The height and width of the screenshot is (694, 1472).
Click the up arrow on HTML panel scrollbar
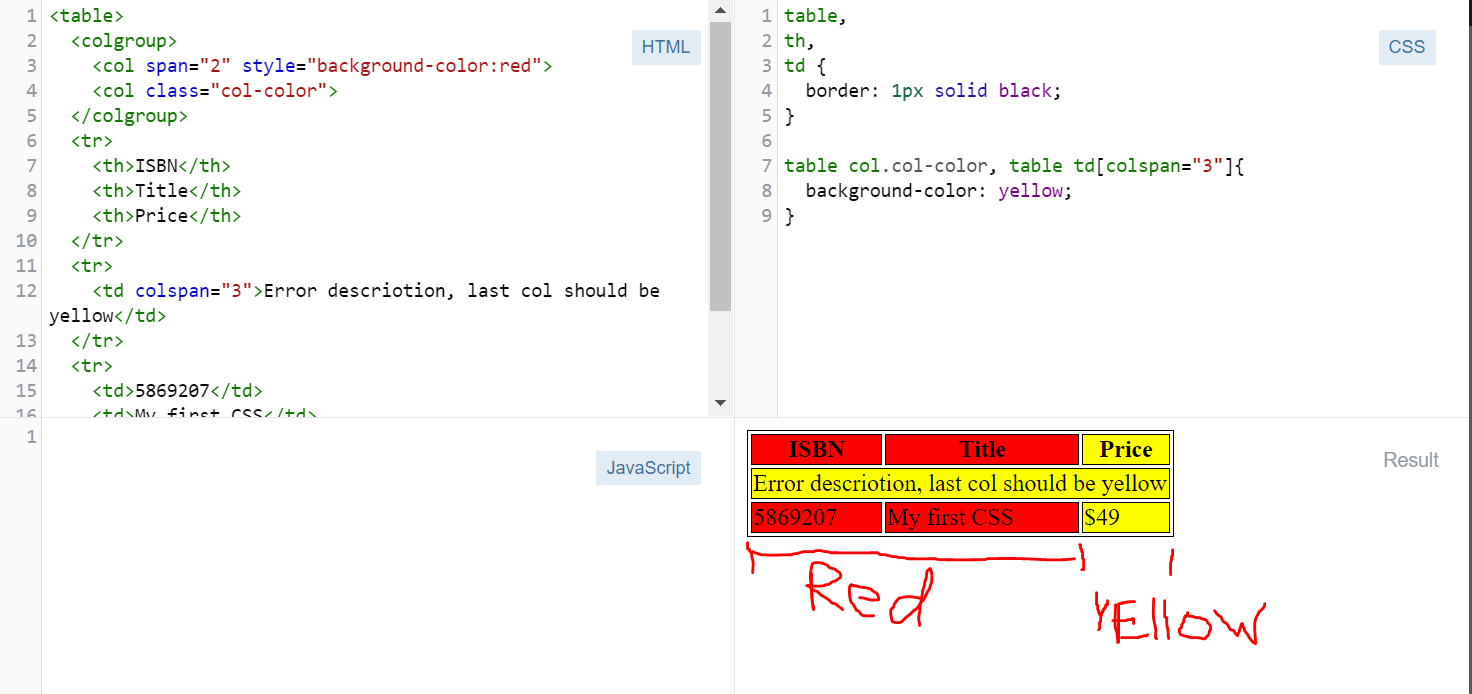[x=720, y=11]
